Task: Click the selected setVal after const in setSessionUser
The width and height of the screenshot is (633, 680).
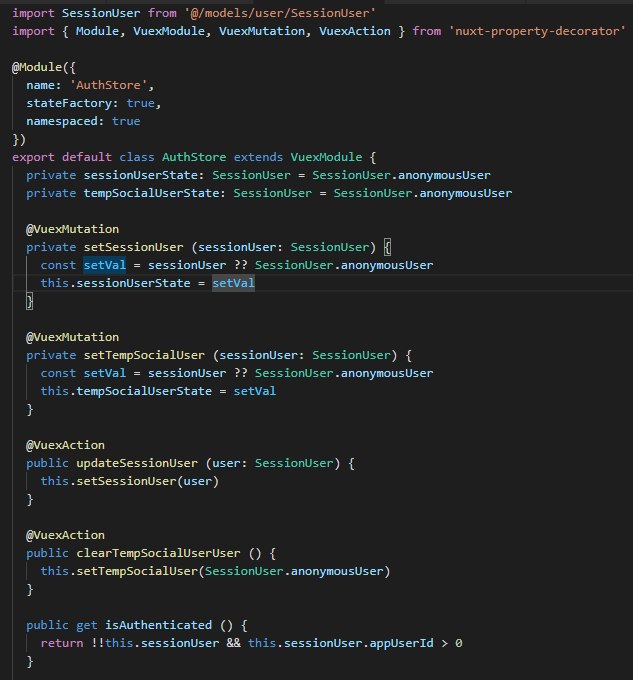Action: pyautogui.click(x=104, y=265)
